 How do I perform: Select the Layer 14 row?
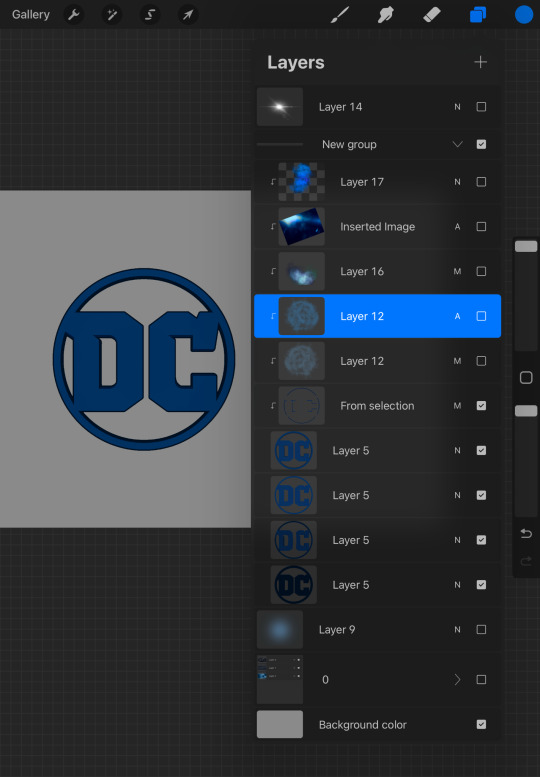(378, 107)
